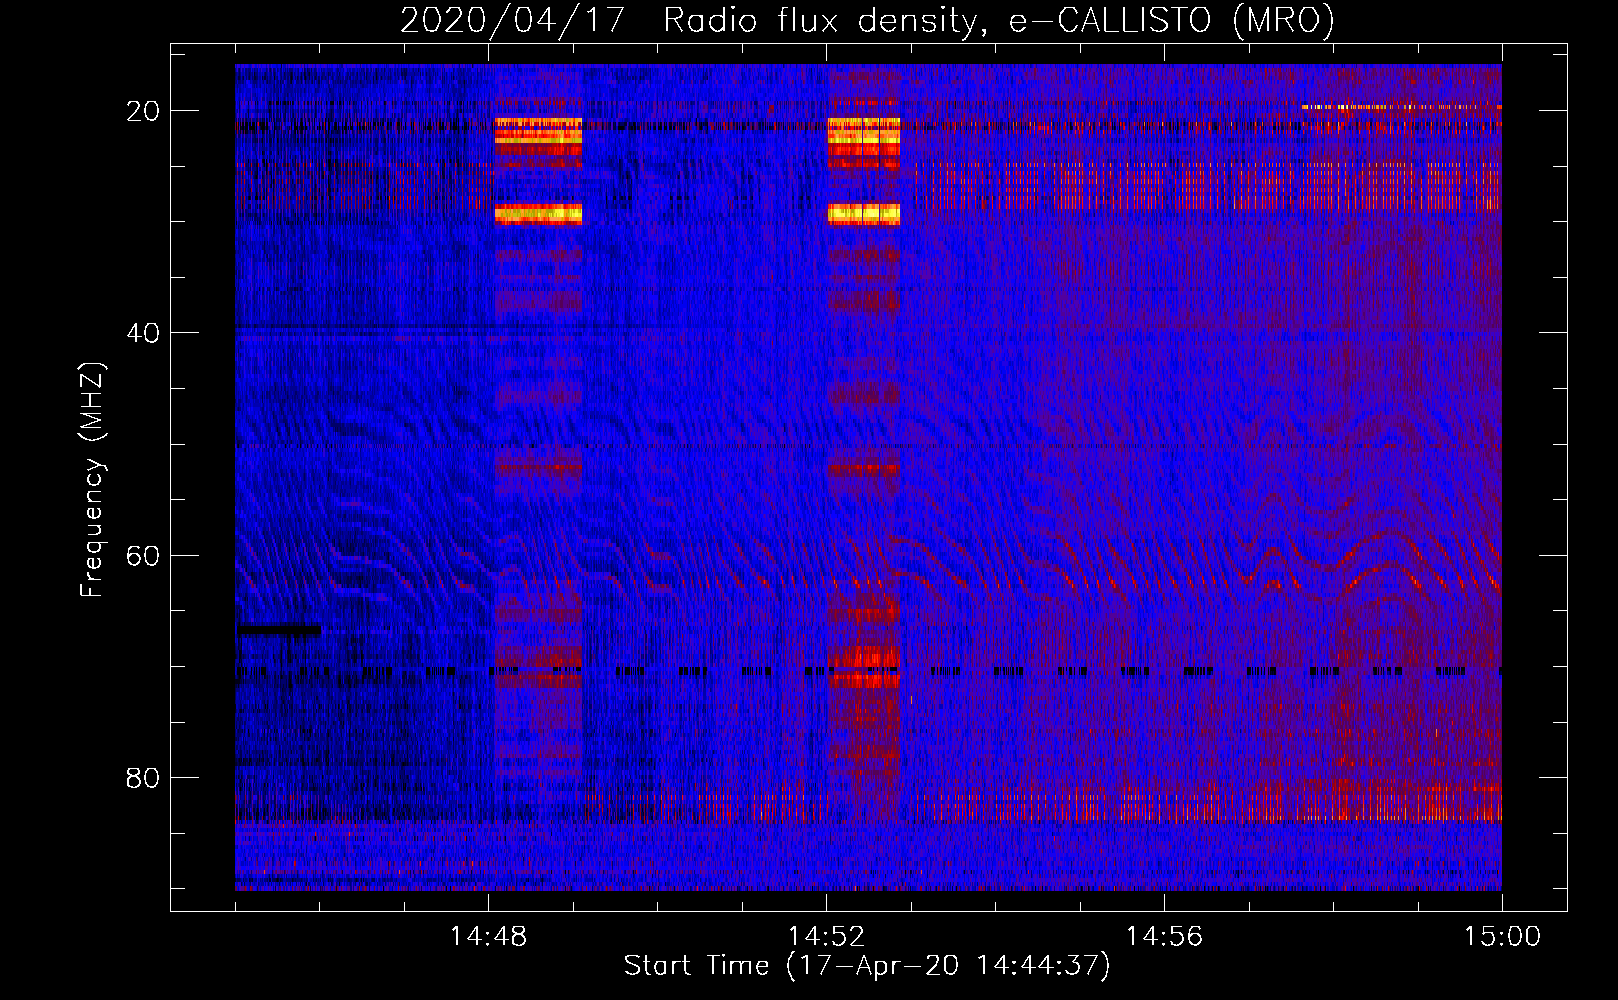Click the 14:48 time tick label
The height and width of the screenshot is (1000, 1618).
point(488,936)
